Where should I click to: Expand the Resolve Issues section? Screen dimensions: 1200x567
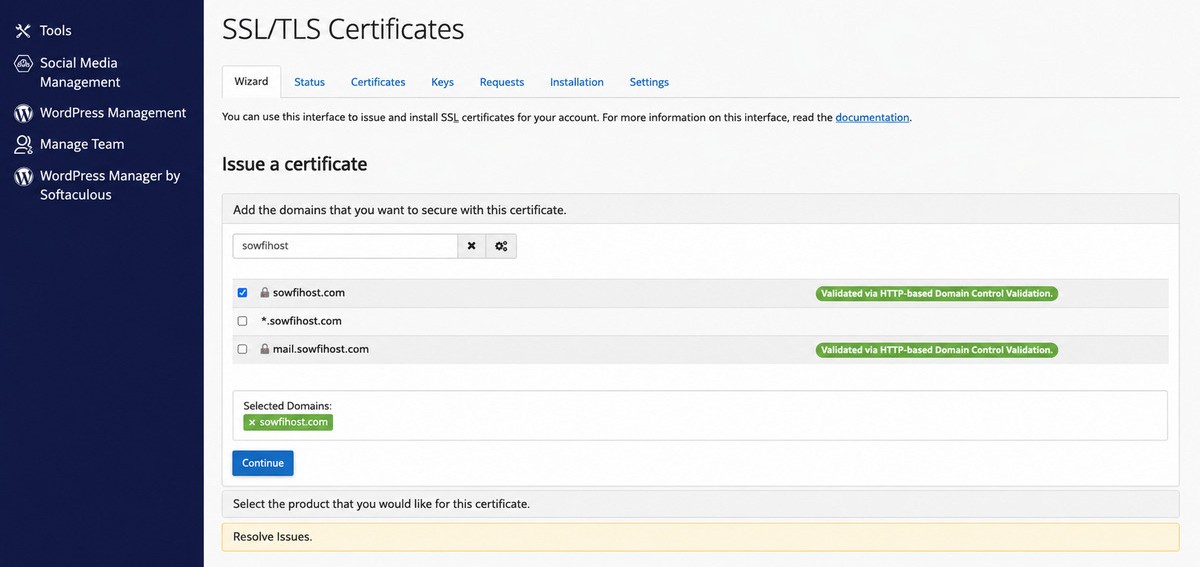pos(700,537)
